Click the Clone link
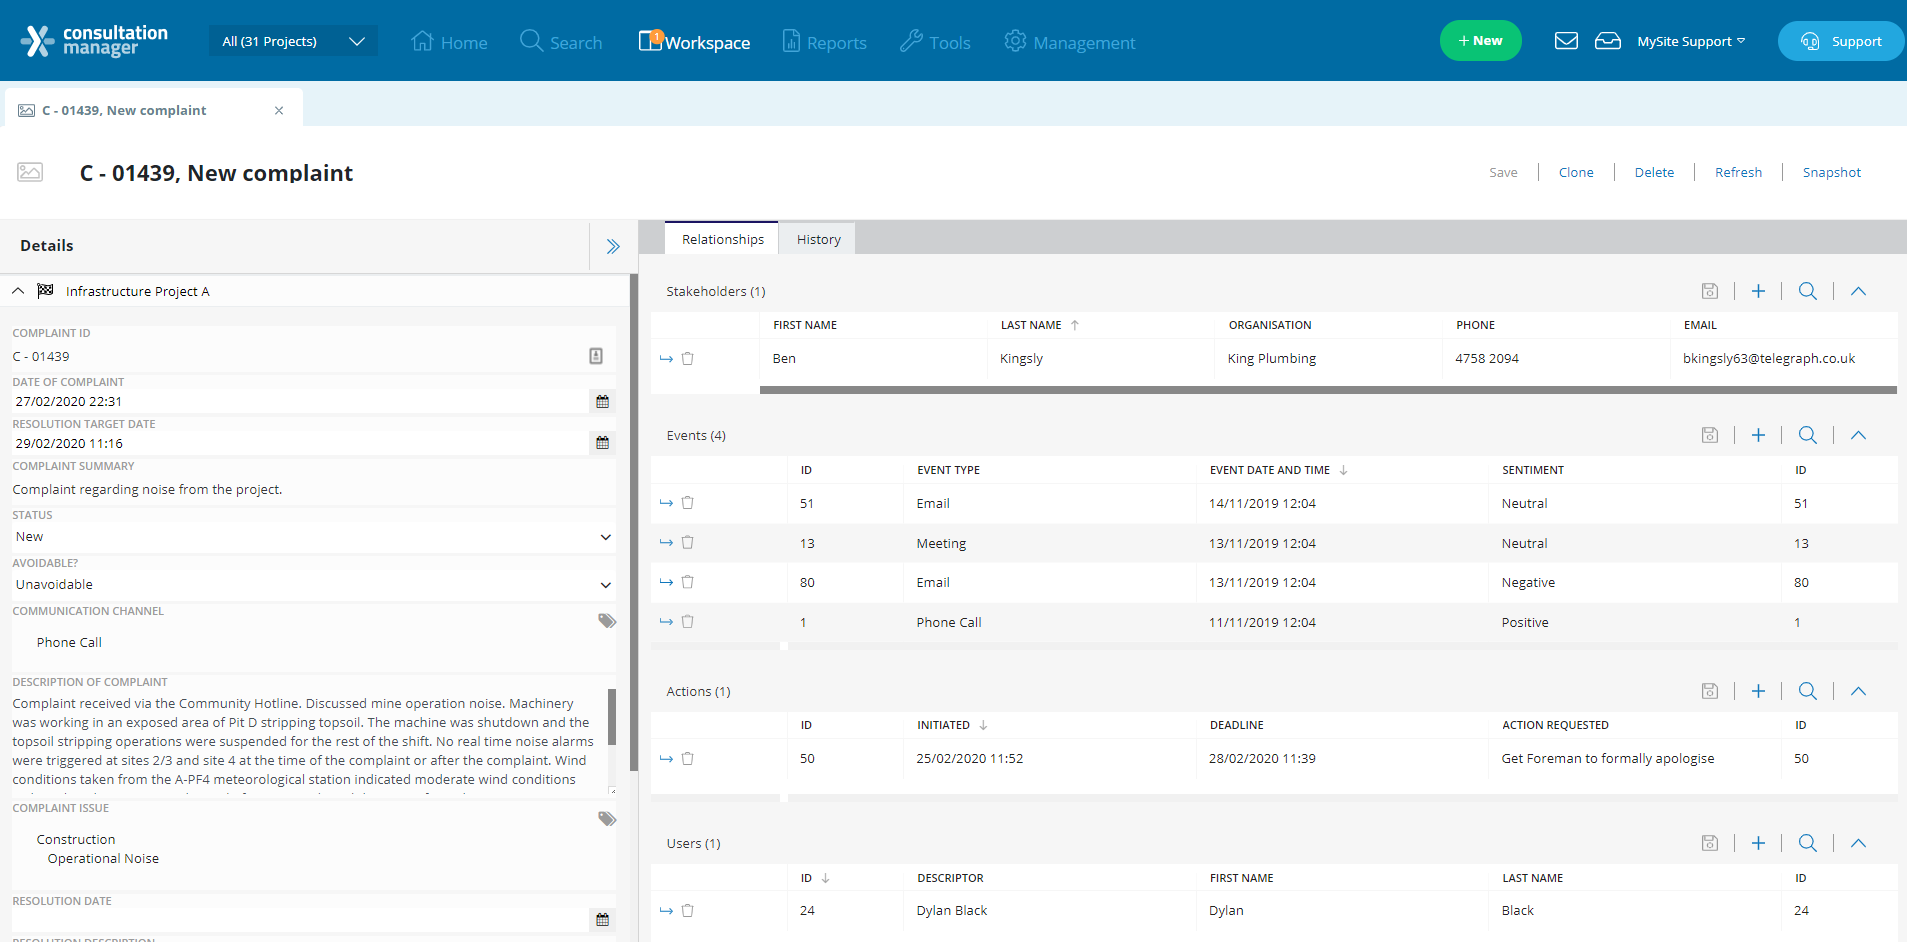Viewport: 1907px width, 942px height. tap(1576, 172)
